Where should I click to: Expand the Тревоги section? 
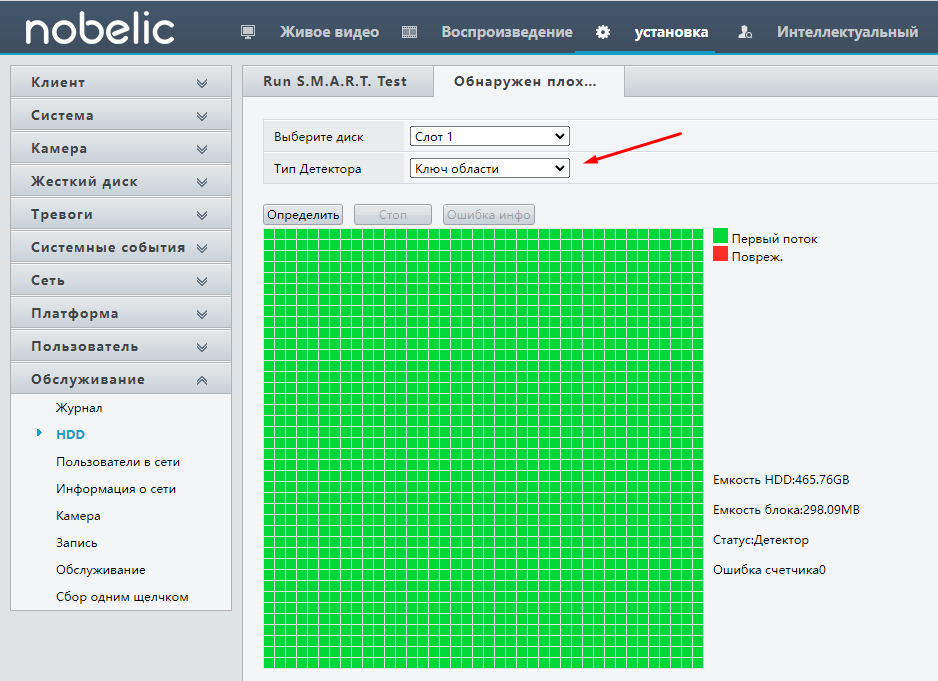tap(121, 214)
